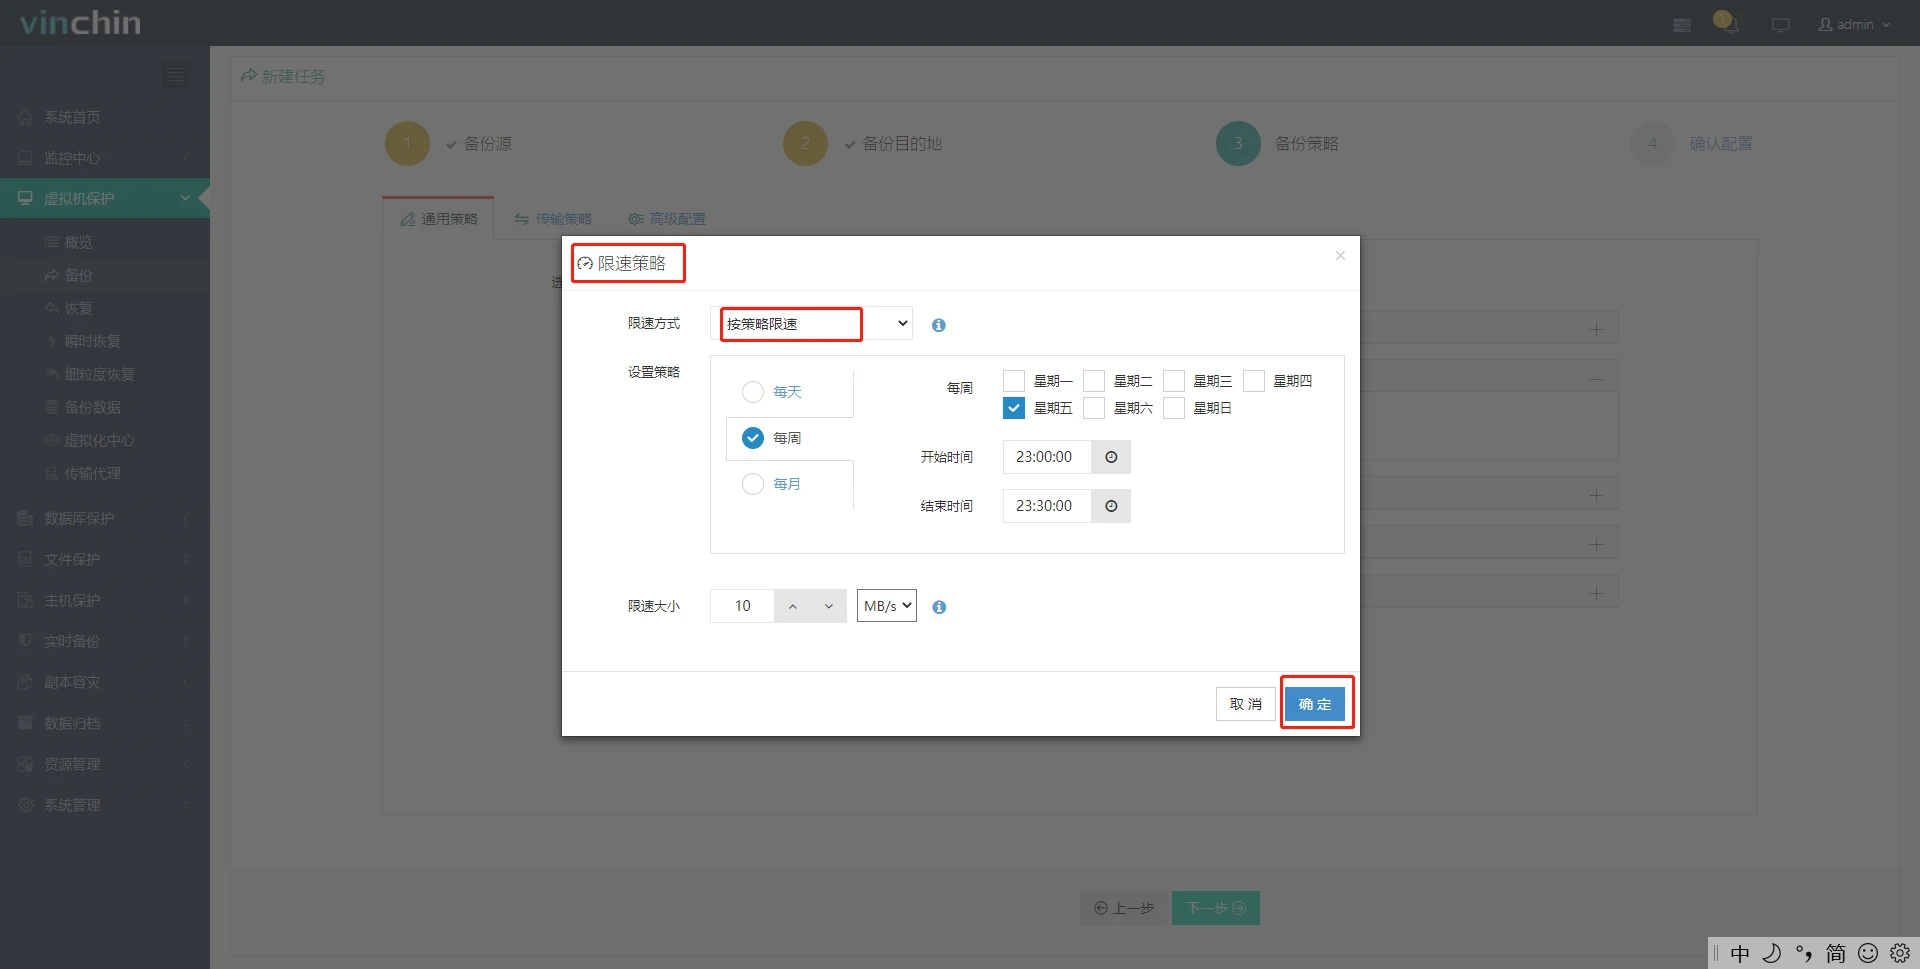Click the moon icon in input method bar

click(1772, 953)
